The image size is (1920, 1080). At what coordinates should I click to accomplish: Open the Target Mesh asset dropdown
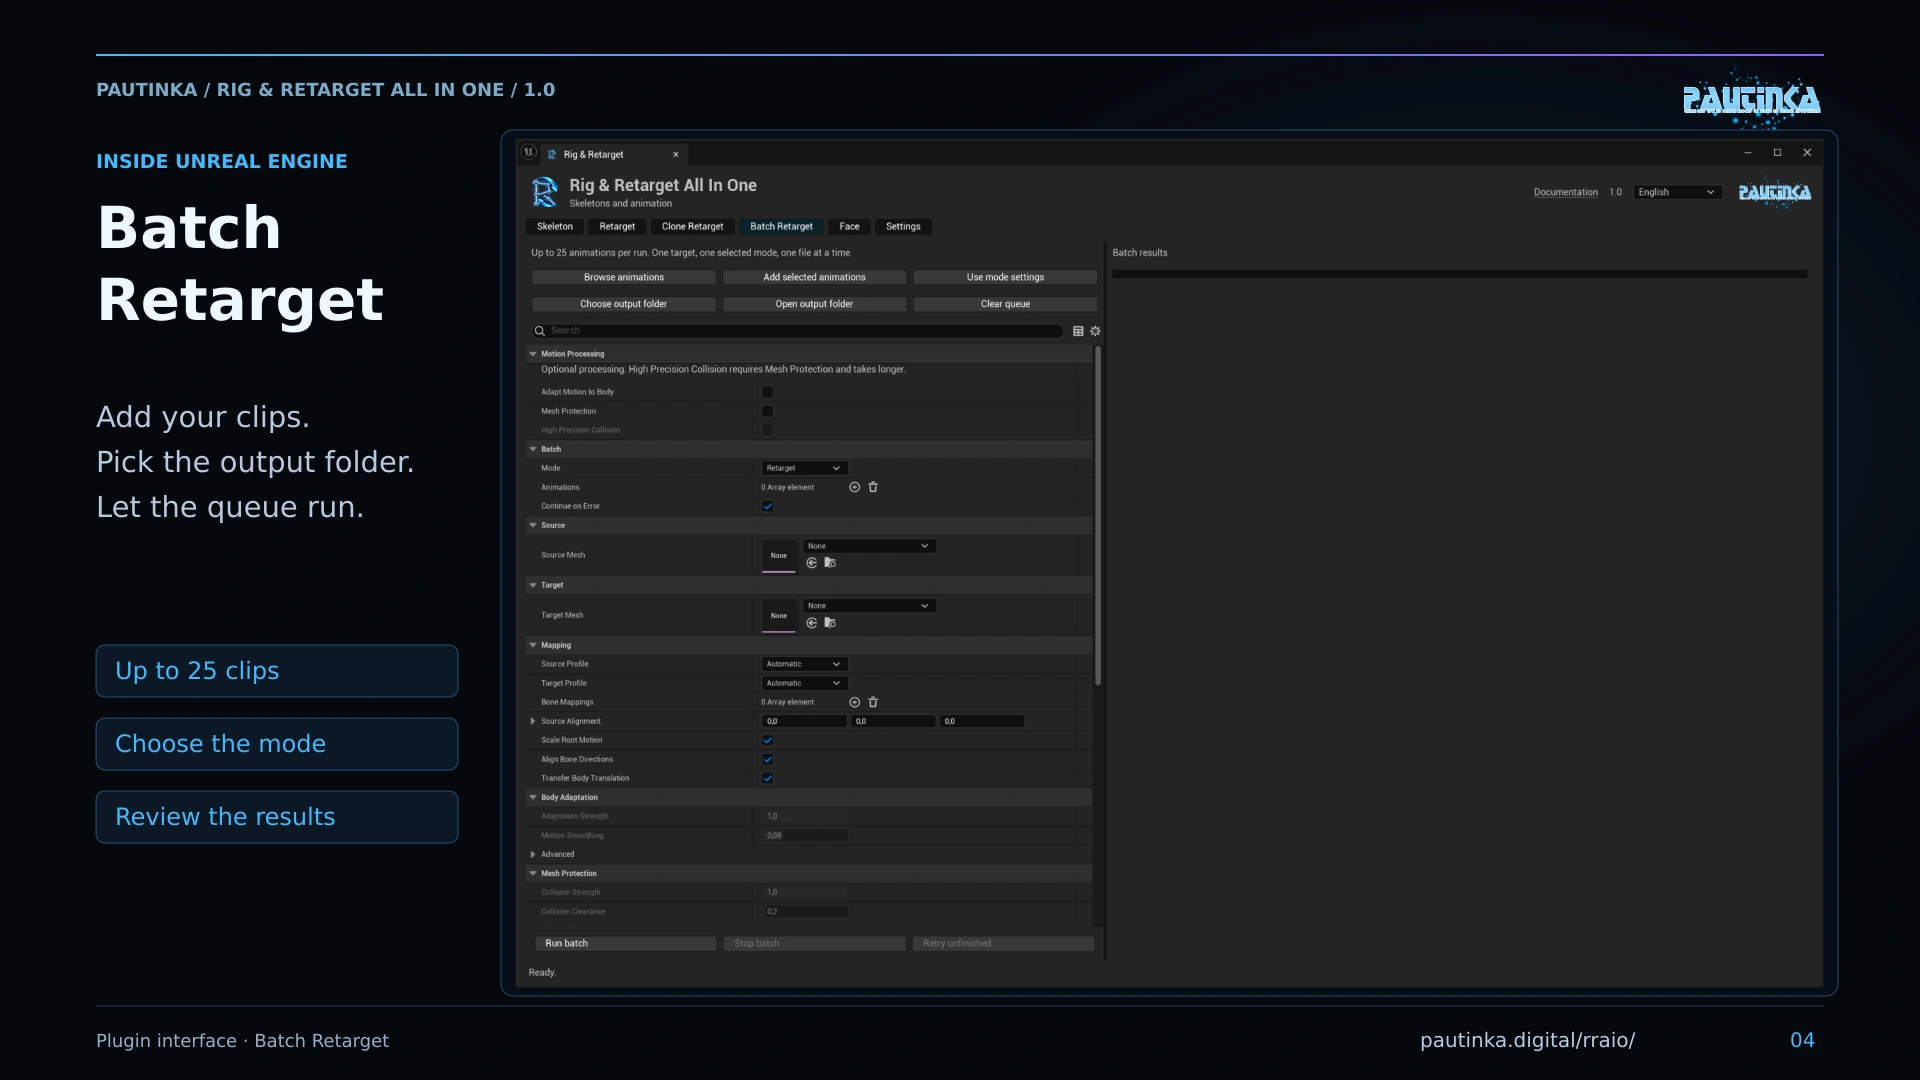869,606
